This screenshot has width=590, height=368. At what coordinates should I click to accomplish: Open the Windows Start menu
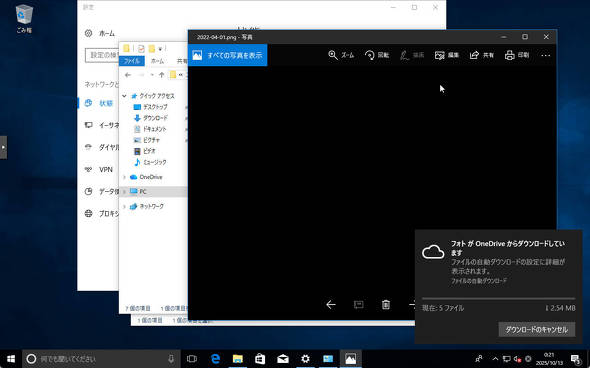(11, 359)
